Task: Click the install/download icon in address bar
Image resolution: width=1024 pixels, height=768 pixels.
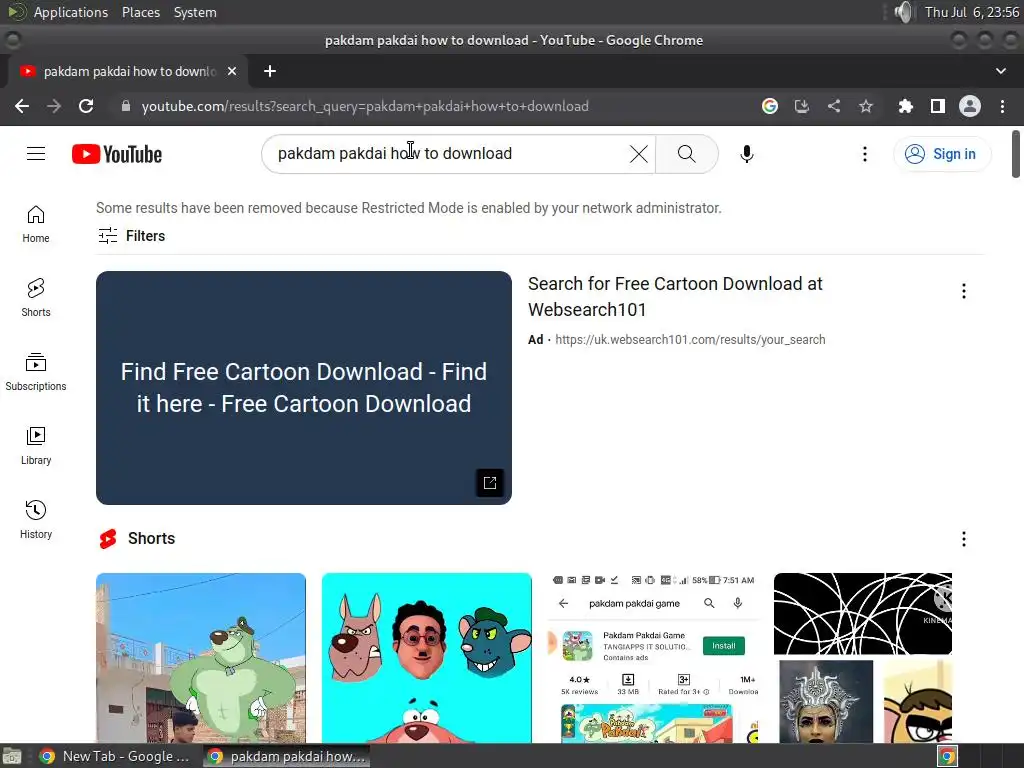Action: tap(802, 106)
